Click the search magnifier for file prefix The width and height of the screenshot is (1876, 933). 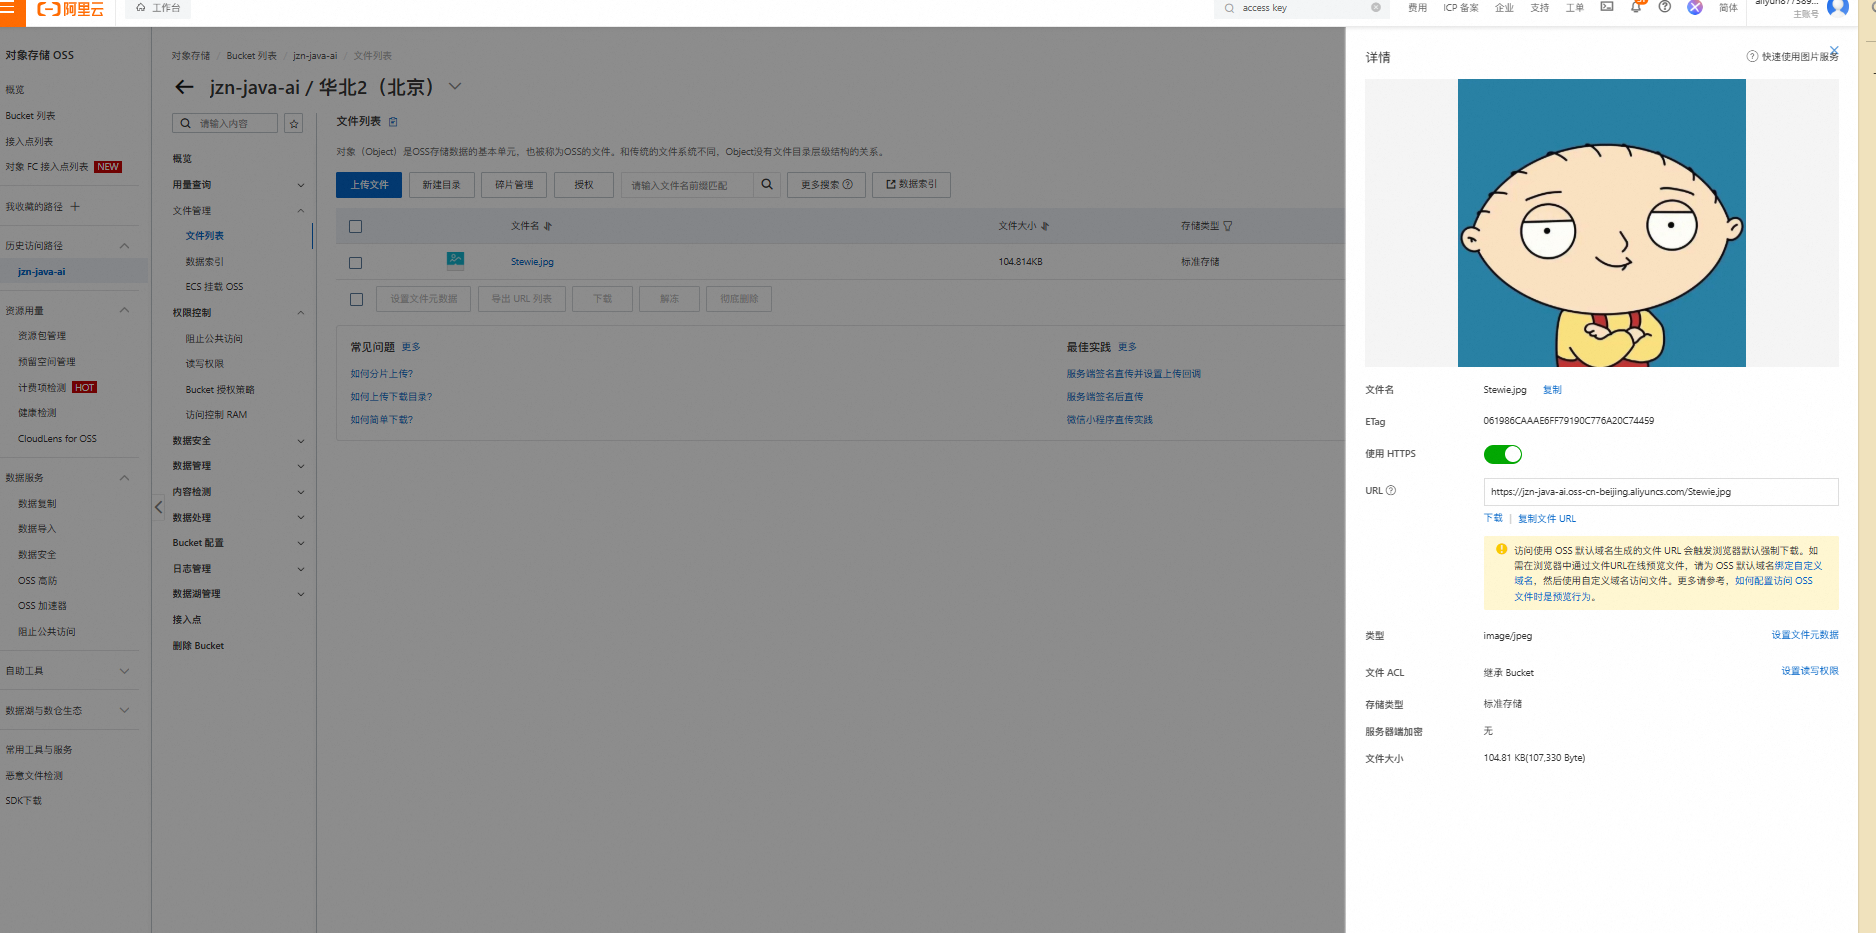[x=767, y=184]
